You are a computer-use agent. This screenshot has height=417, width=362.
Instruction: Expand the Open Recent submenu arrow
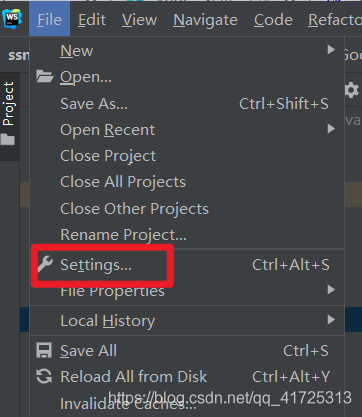tap(331, 129)
